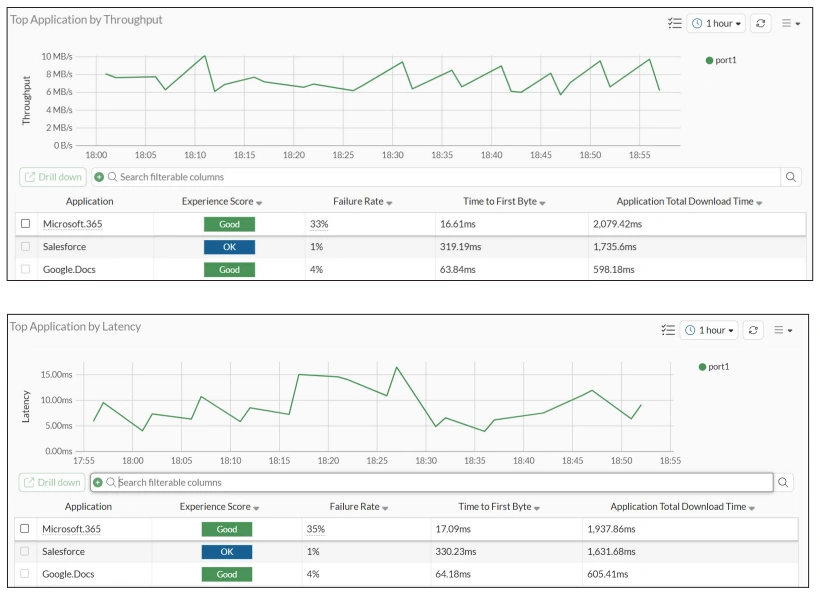Viewport: 819px width, 595px height.
Task: Click search magnifier in Throughput table
Action: click(x=791, y=177)
